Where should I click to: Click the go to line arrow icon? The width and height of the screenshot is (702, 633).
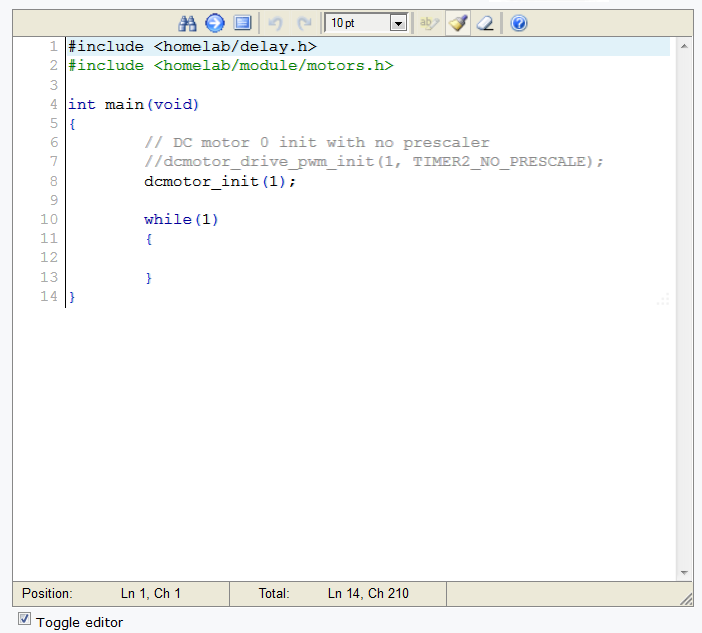(x=214, y=23)
